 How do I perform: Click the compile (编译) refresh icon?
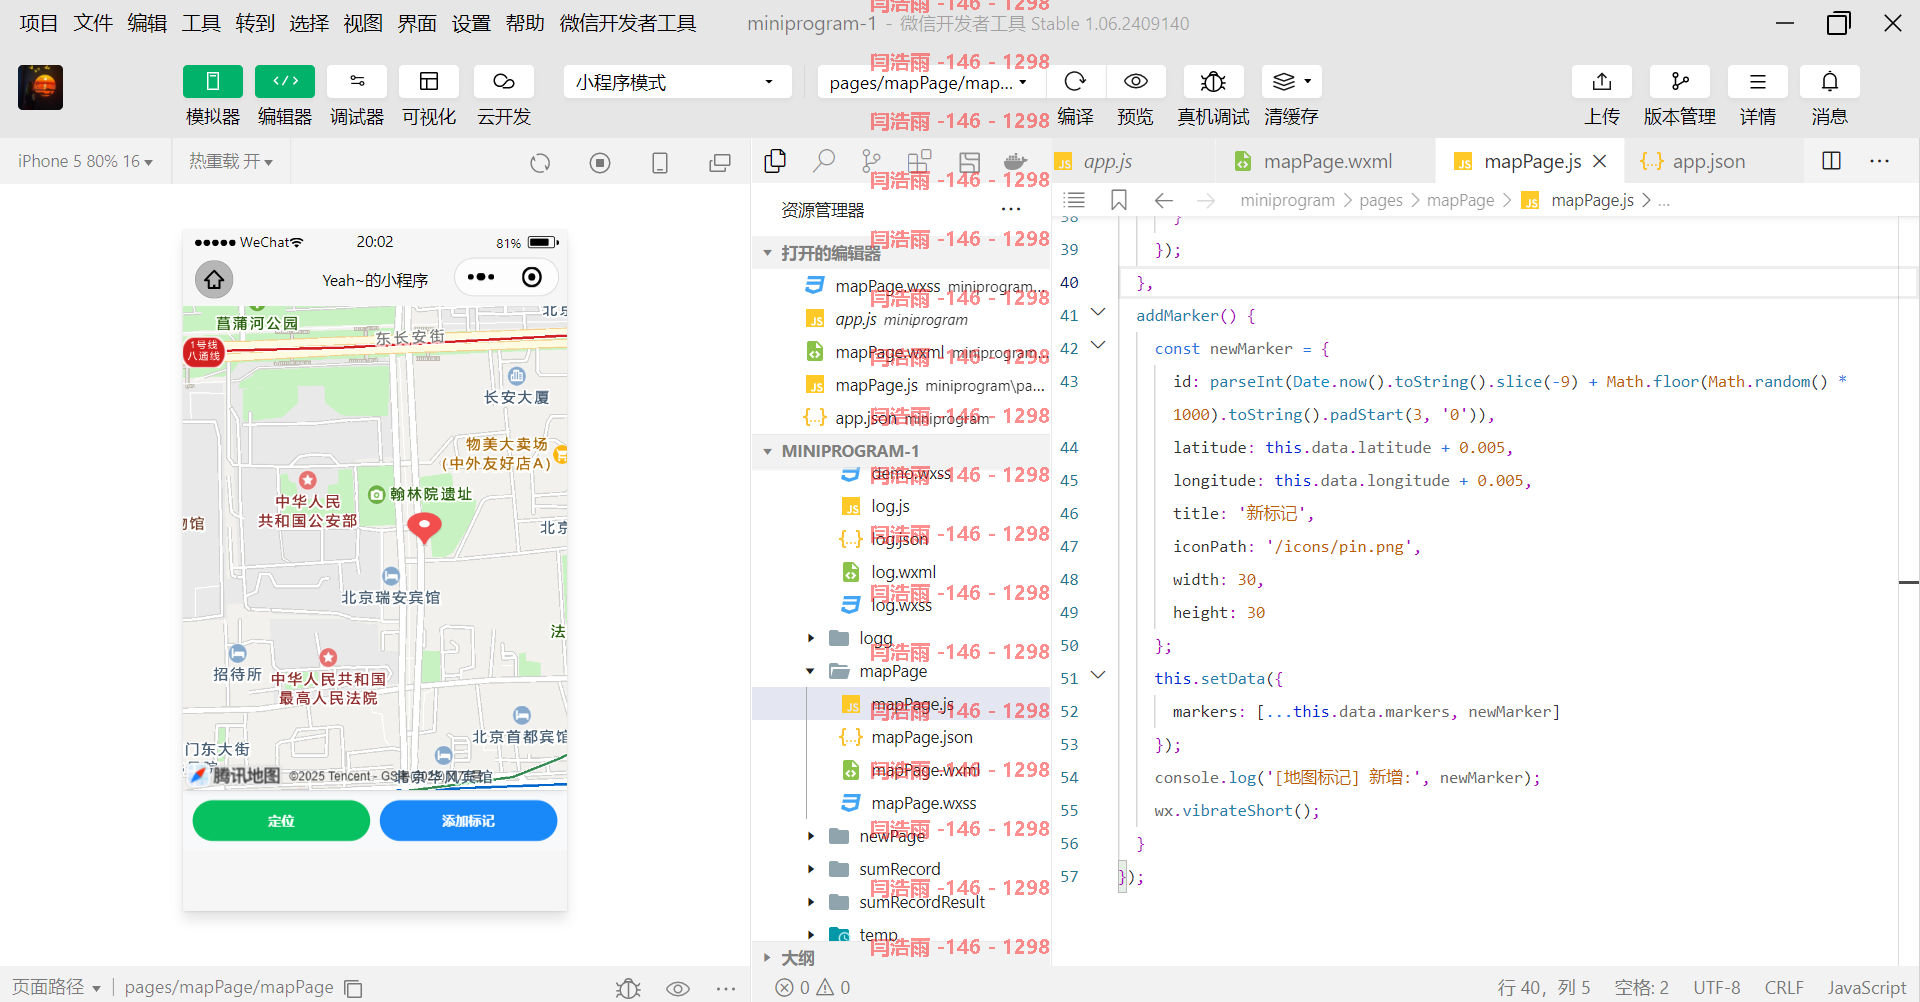(x=1075, y=82)
